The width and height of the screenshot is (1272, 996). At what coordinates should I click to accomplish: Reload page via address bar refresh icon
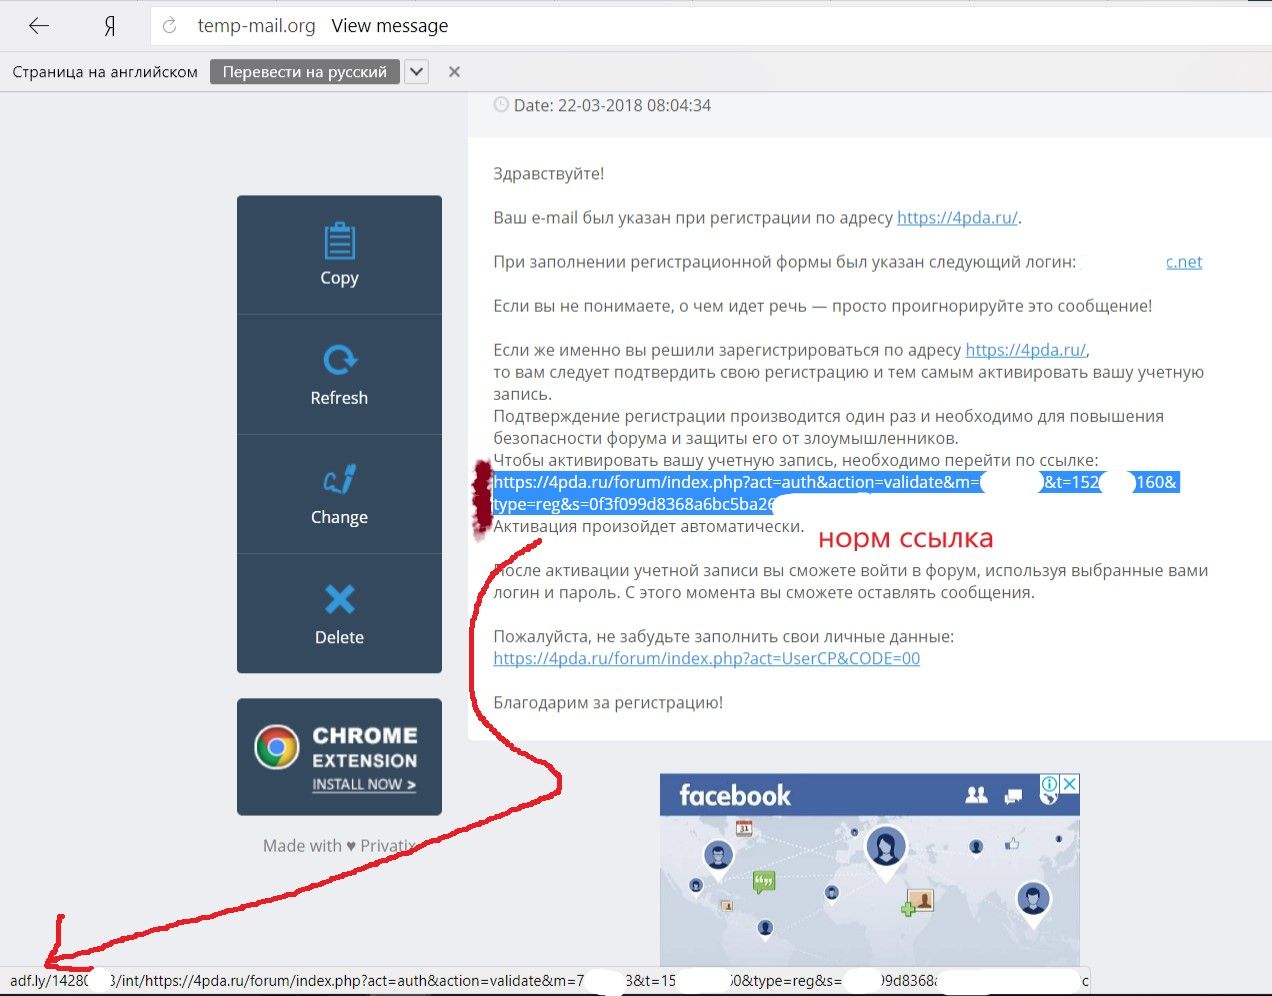pyautogui.click(x=170, y=26)
